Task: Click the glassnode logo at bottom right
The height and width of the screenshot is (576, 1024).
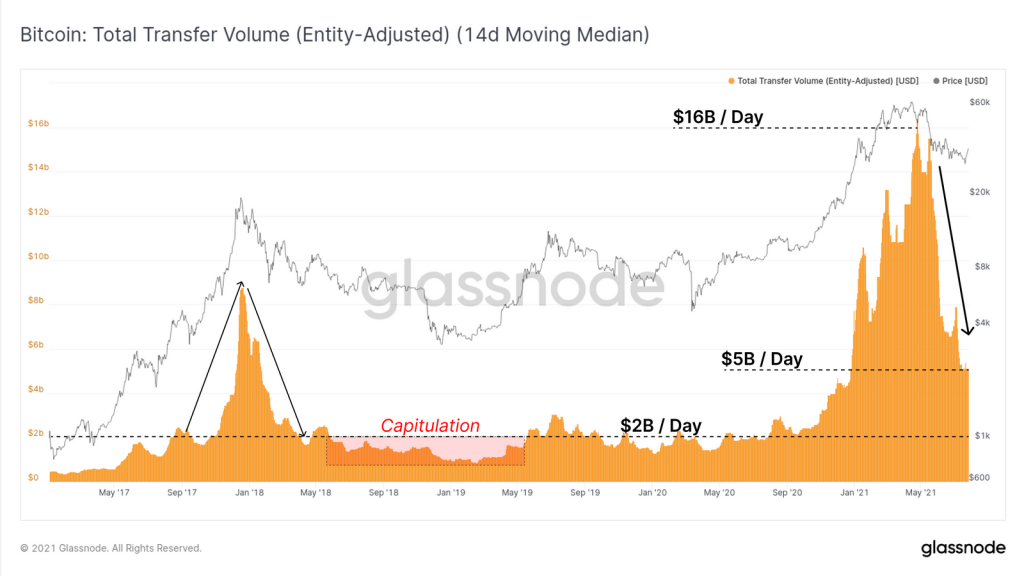Action: pos(963,548)
